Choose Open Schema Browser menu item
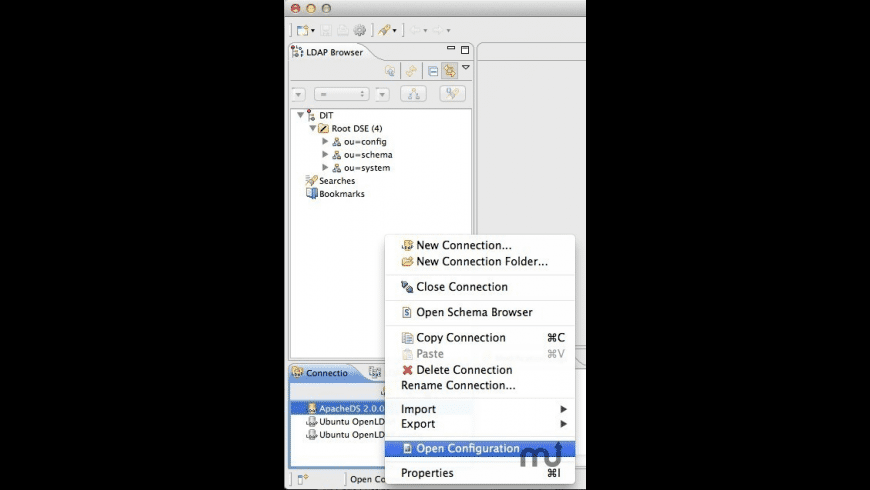Screen dimensions: 870x490 tap(479, 312)
